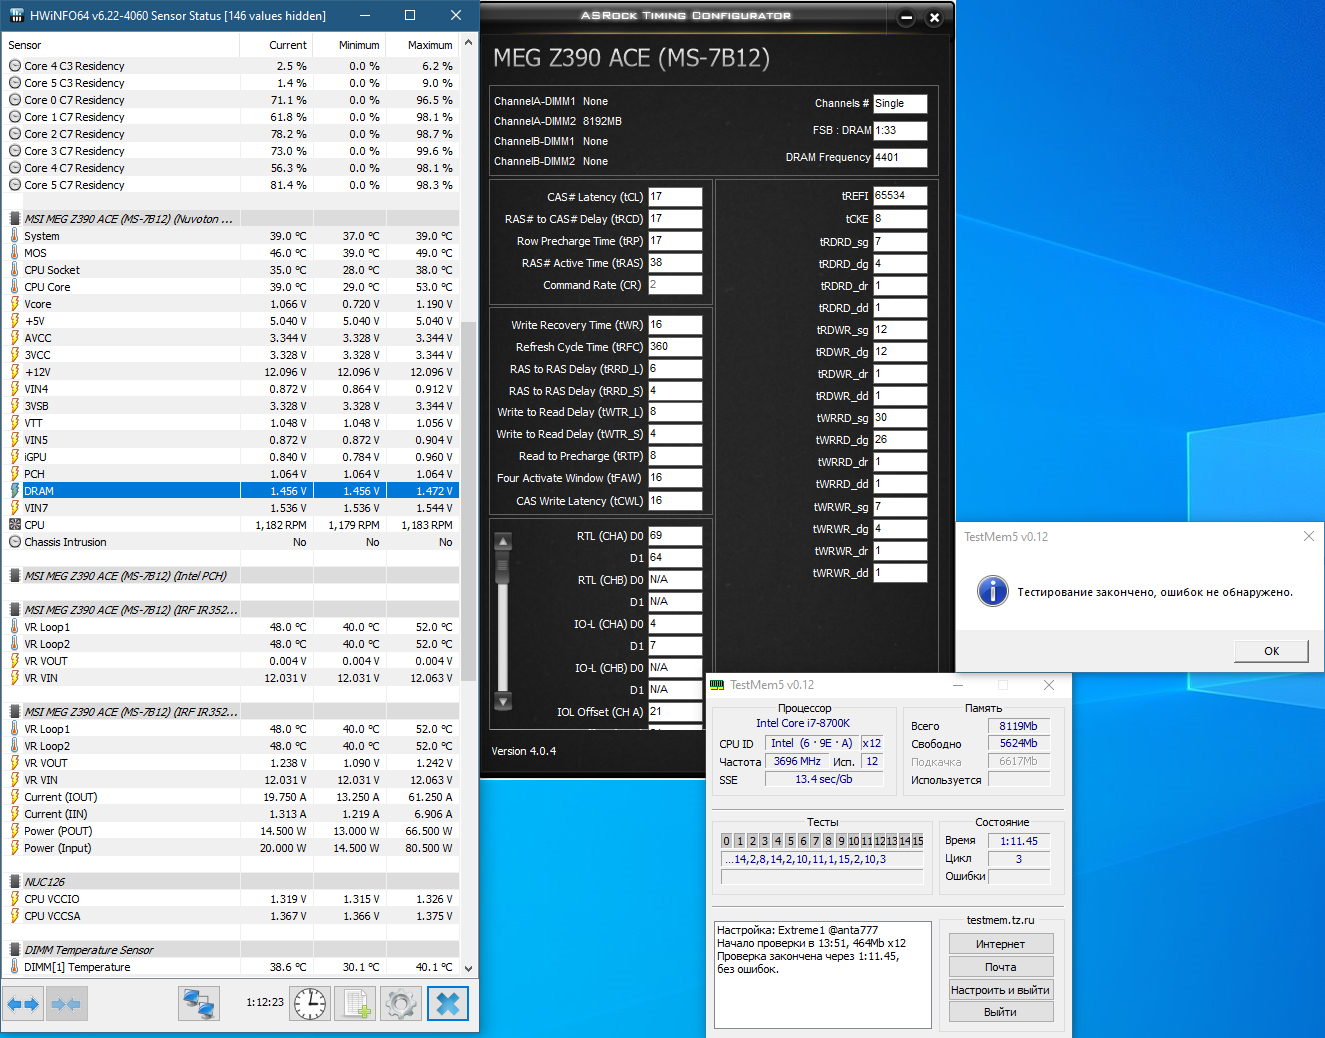
Task: Select the CPU VCCIO row
Action: click(231, 899)
